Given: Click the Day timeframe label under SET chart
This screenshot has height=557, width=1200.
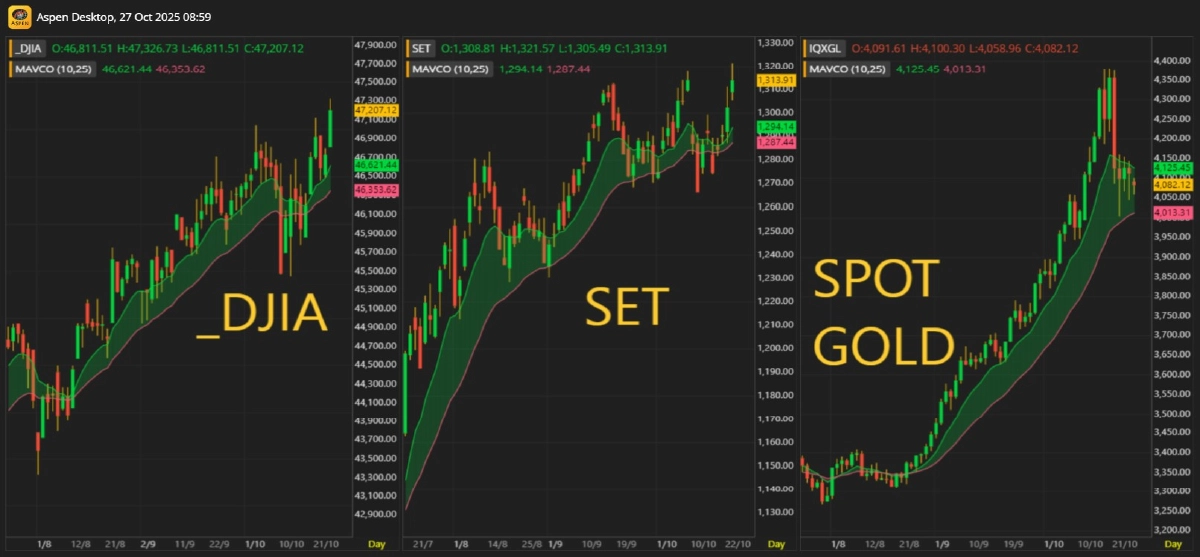Looking at the screenshot, I should (776, 544).
